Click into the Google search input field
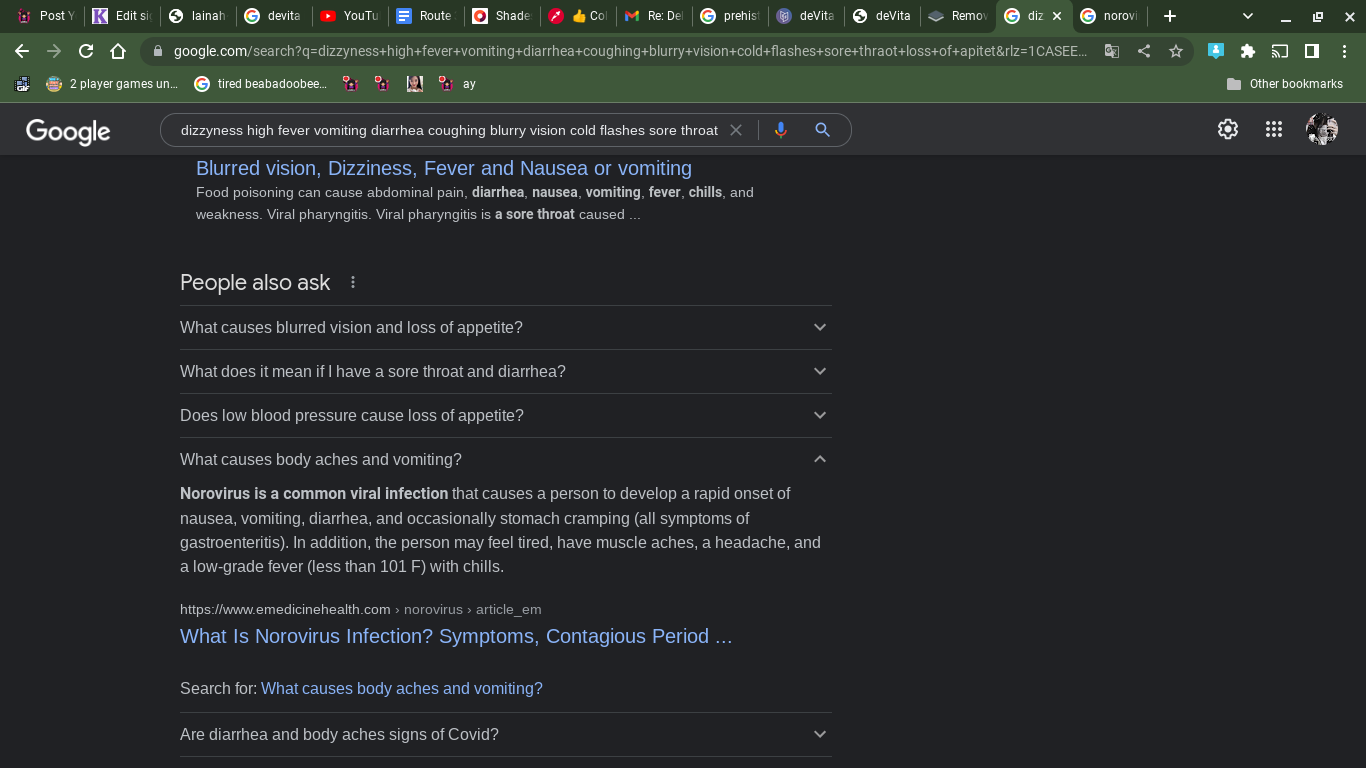This screenshot has width=1366, height=768. (x=448, y=130)
